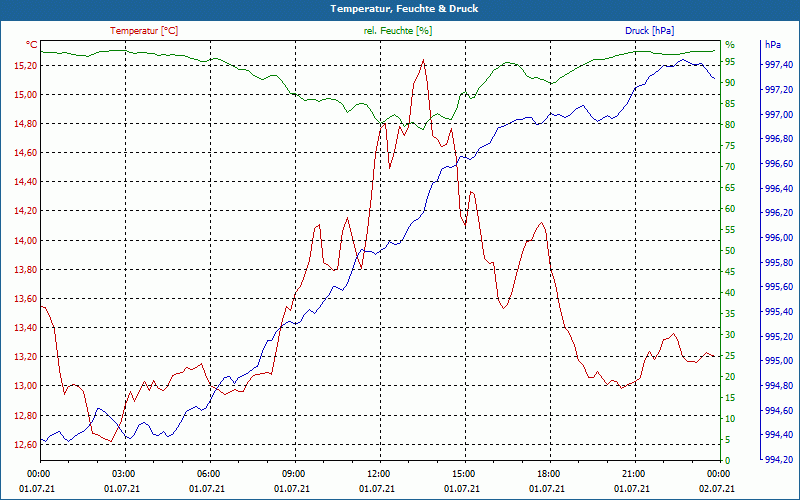Click the 95 humidity axis tick label
800x500 pixels.
(x=730, y=62)
